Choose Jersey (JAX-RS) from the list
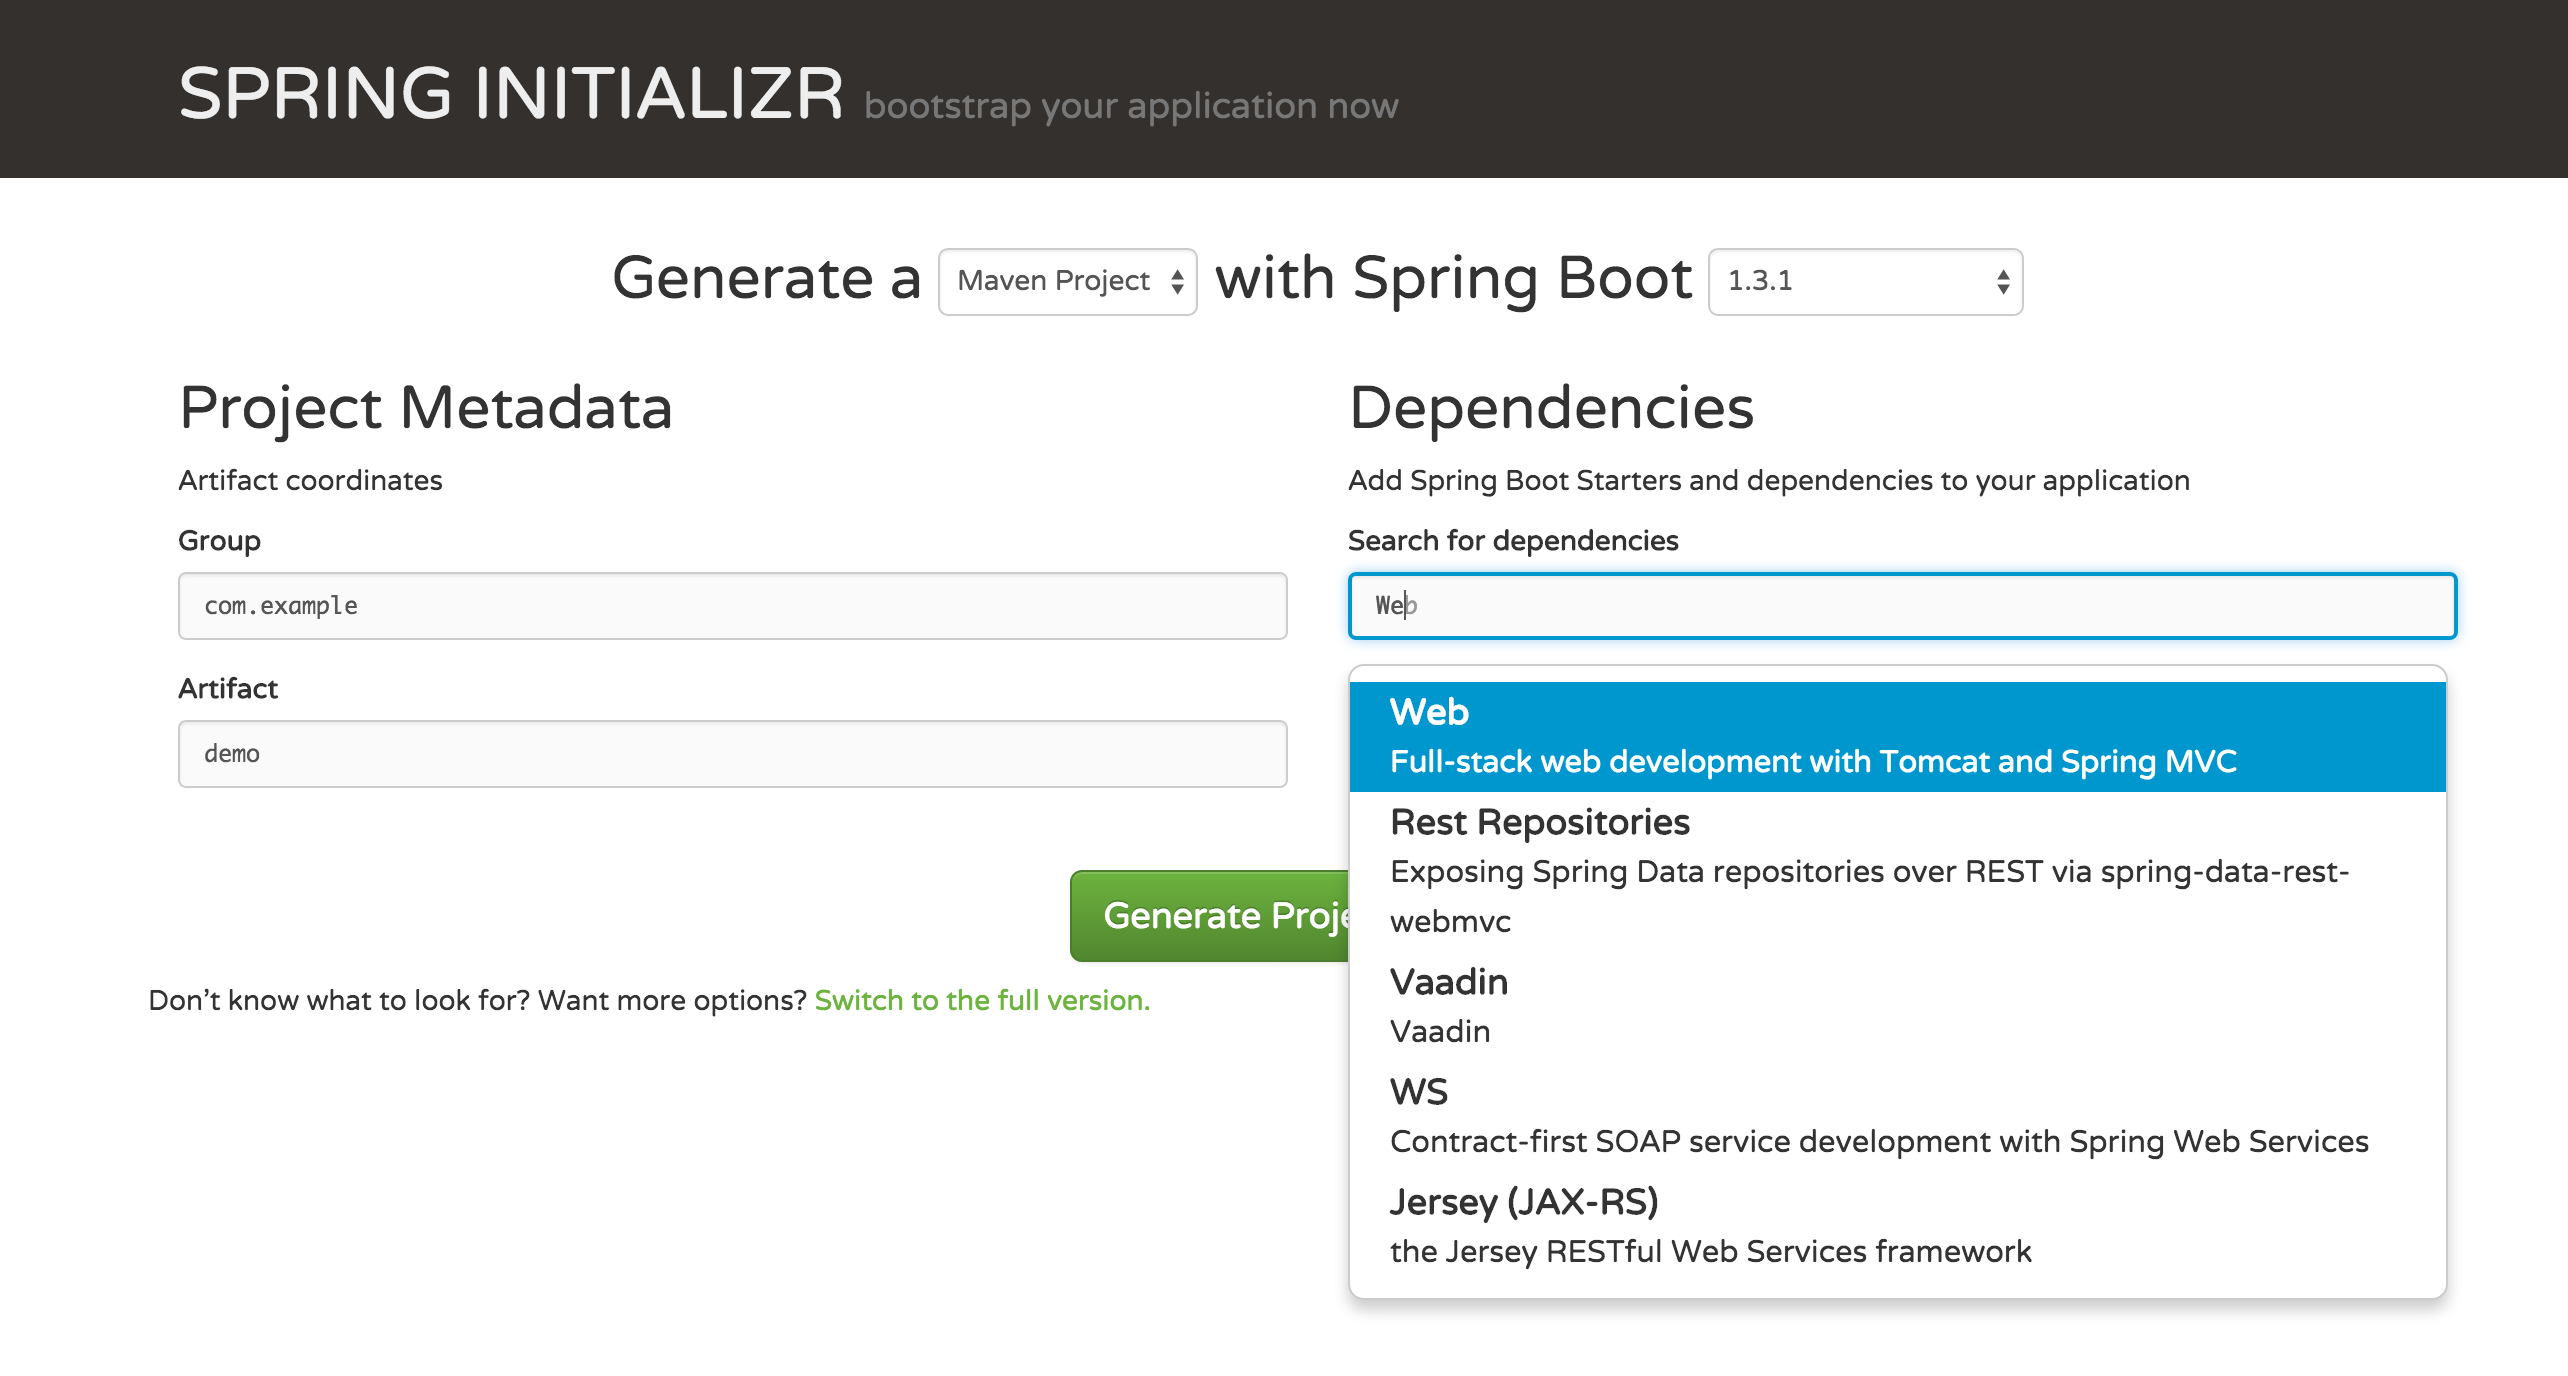Screen dimensions: 2568x1376 [x=1524, y=1202]
